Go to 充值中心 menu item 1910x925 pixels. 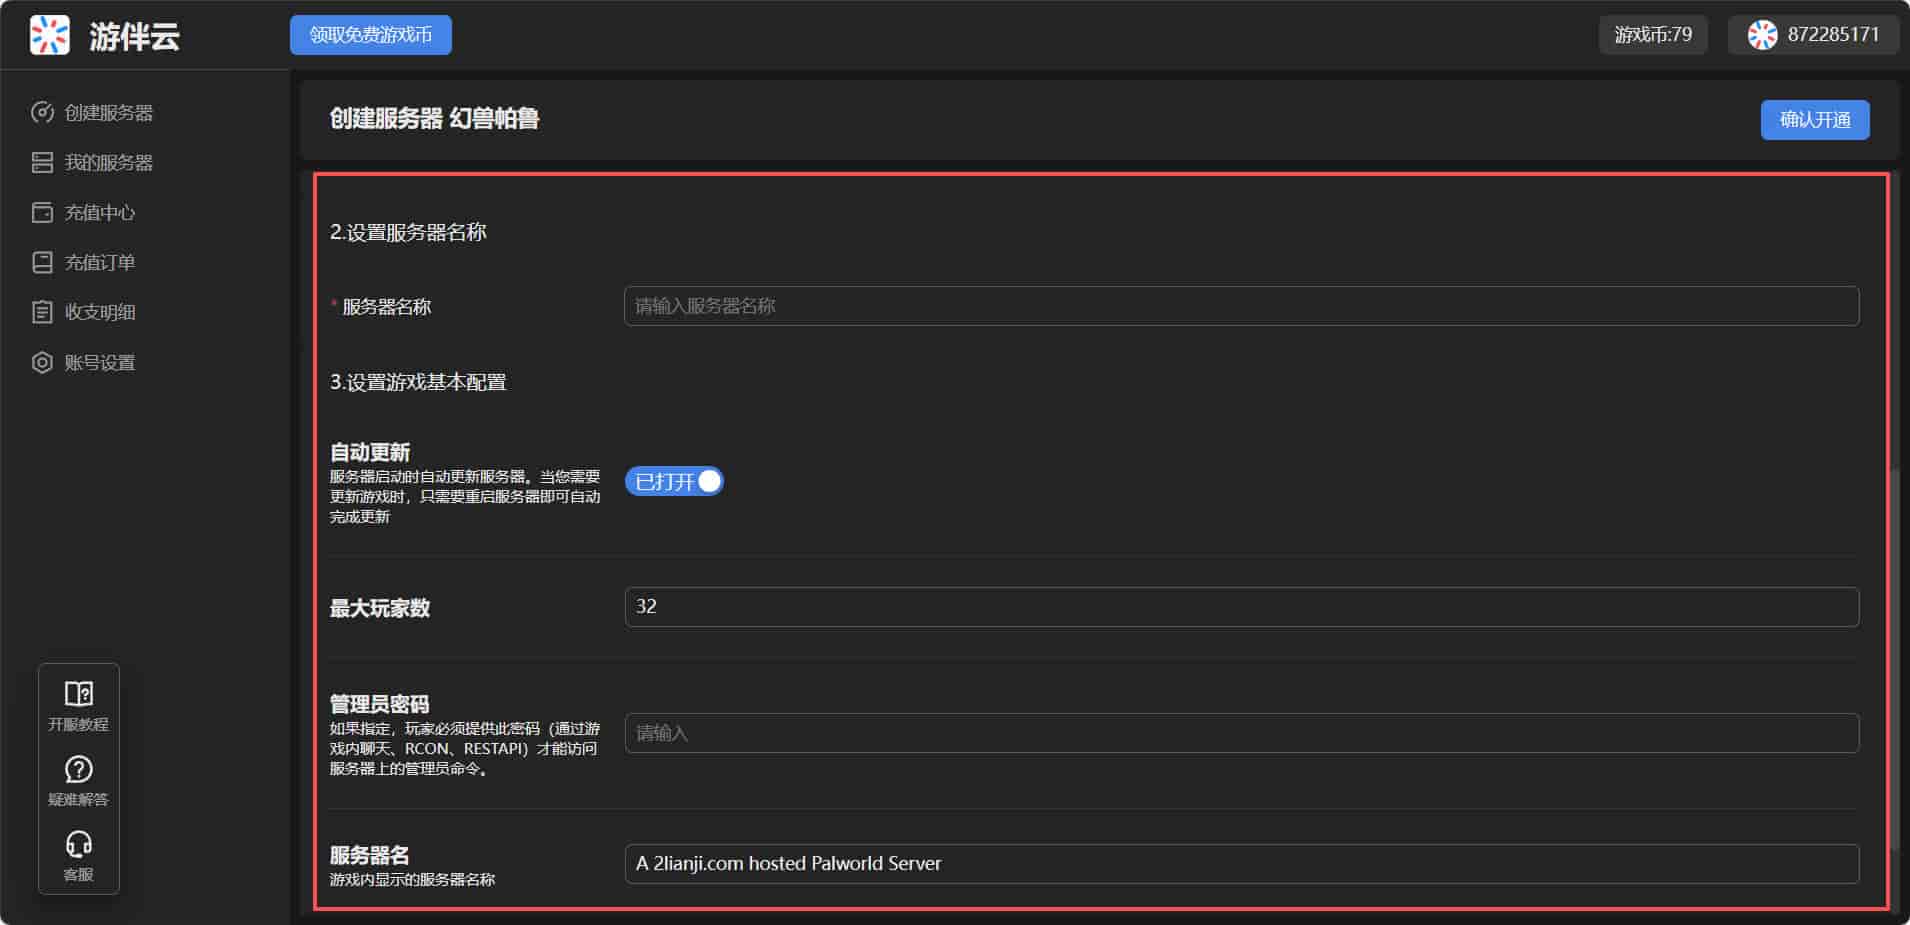point(100,212)
